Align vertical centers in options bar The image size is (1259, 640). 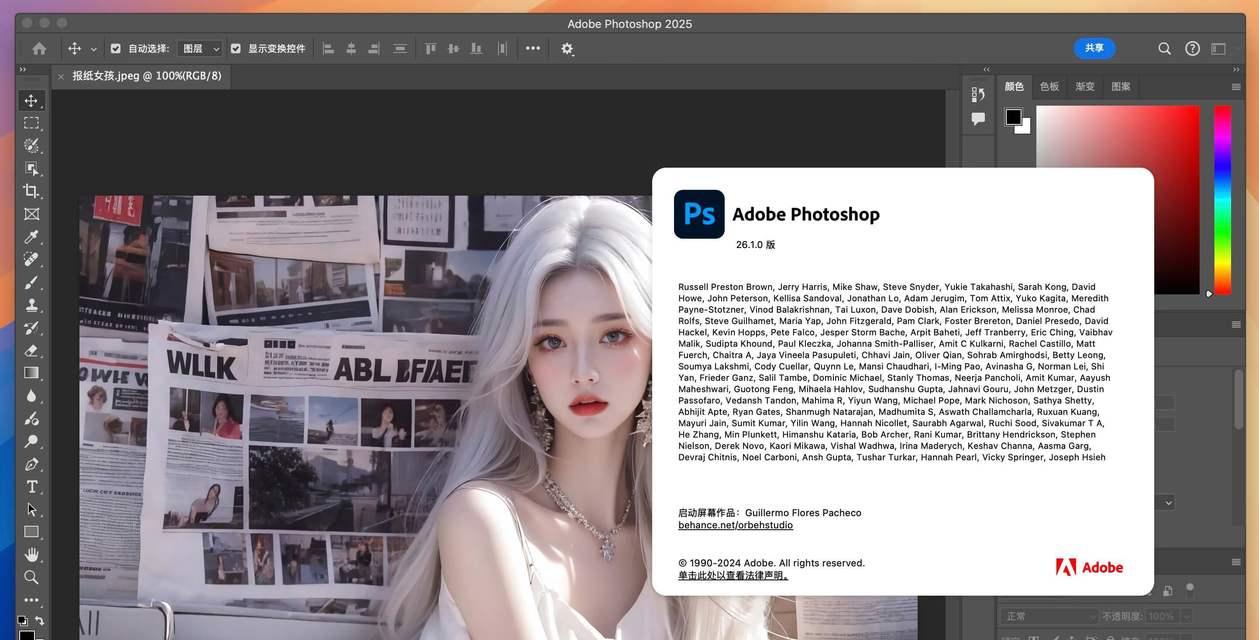[454, 48]
